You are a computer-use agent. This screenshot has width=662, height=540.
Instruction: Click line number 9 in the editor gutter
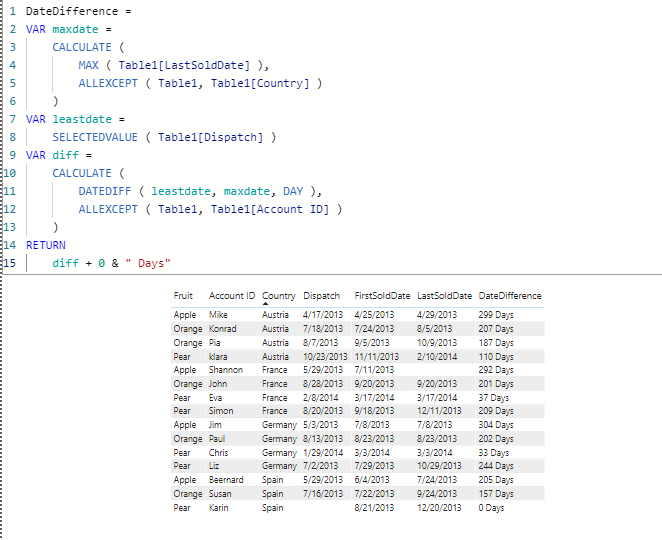pos(12,155)
